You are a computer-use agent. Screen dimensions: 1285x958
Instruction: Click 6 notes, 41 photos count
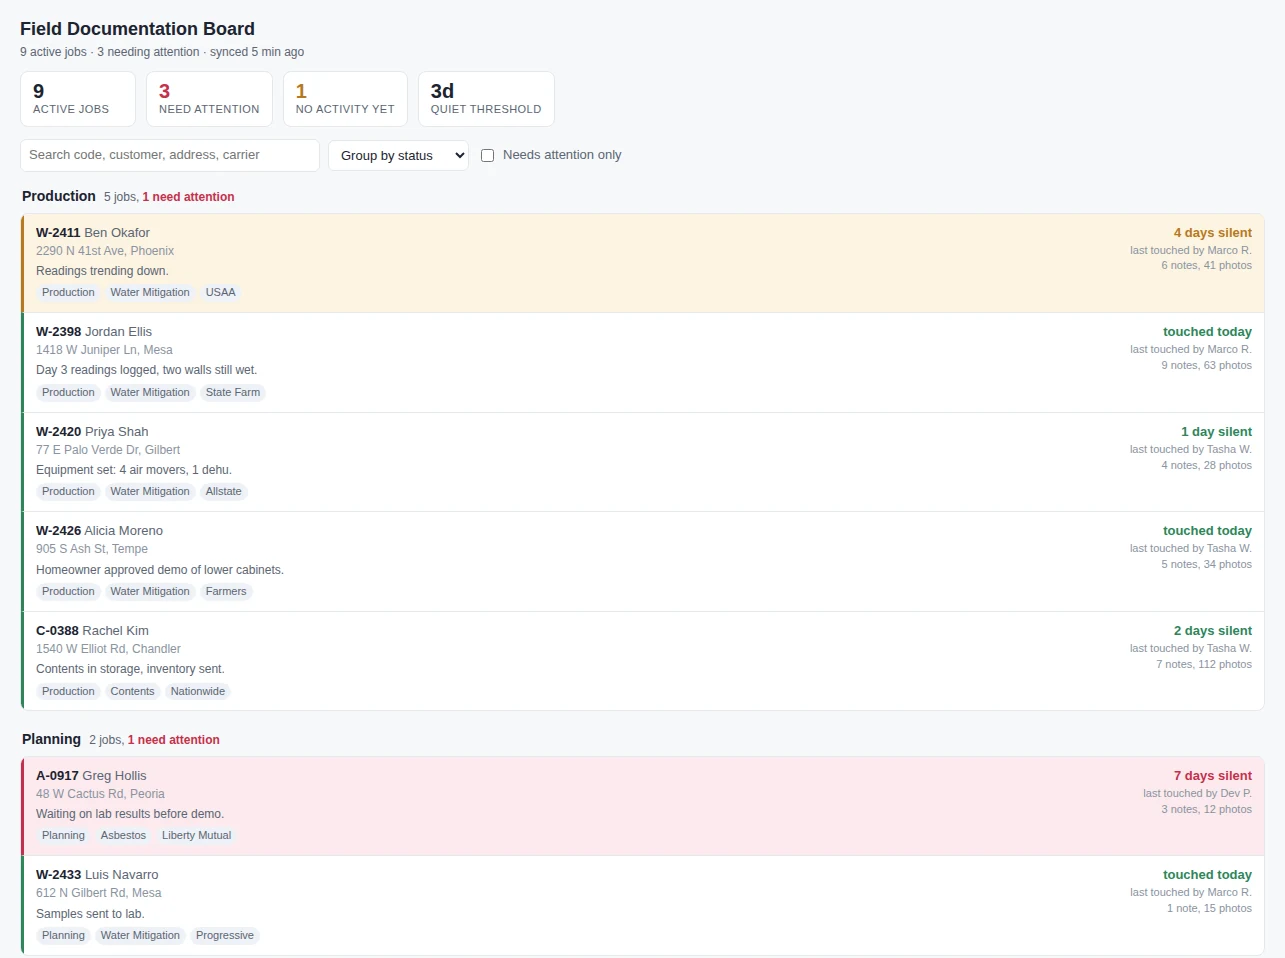(x=1206, y=266)
